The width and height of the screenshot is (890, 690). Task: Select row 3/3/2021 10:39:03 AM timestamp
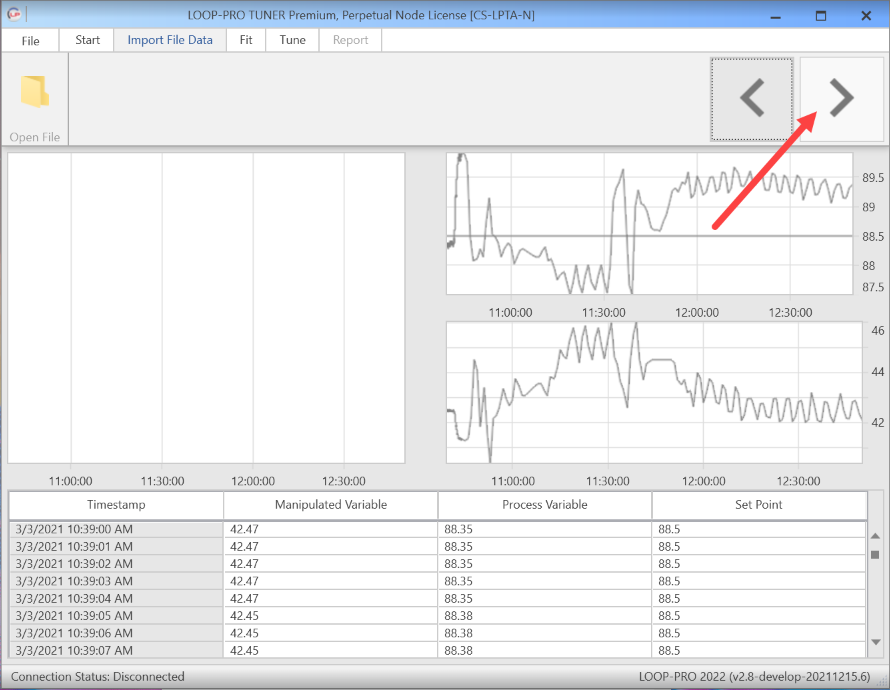116,581
